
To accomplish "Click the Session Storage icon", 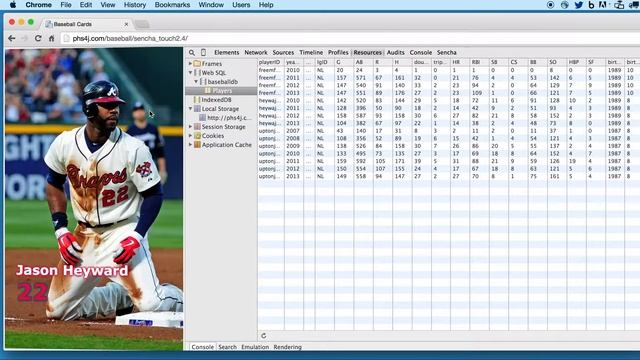I will [197, 127].
